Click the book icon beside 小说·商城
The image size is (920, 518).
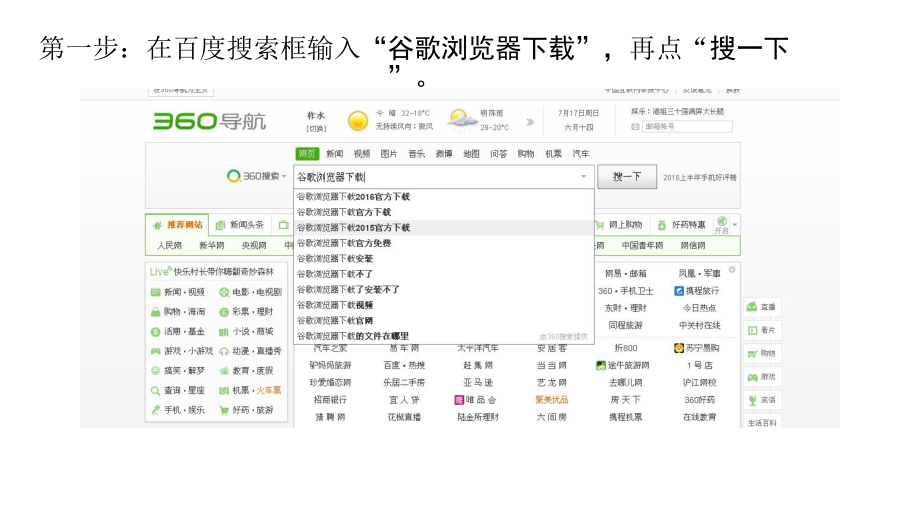tap(224, 332)
